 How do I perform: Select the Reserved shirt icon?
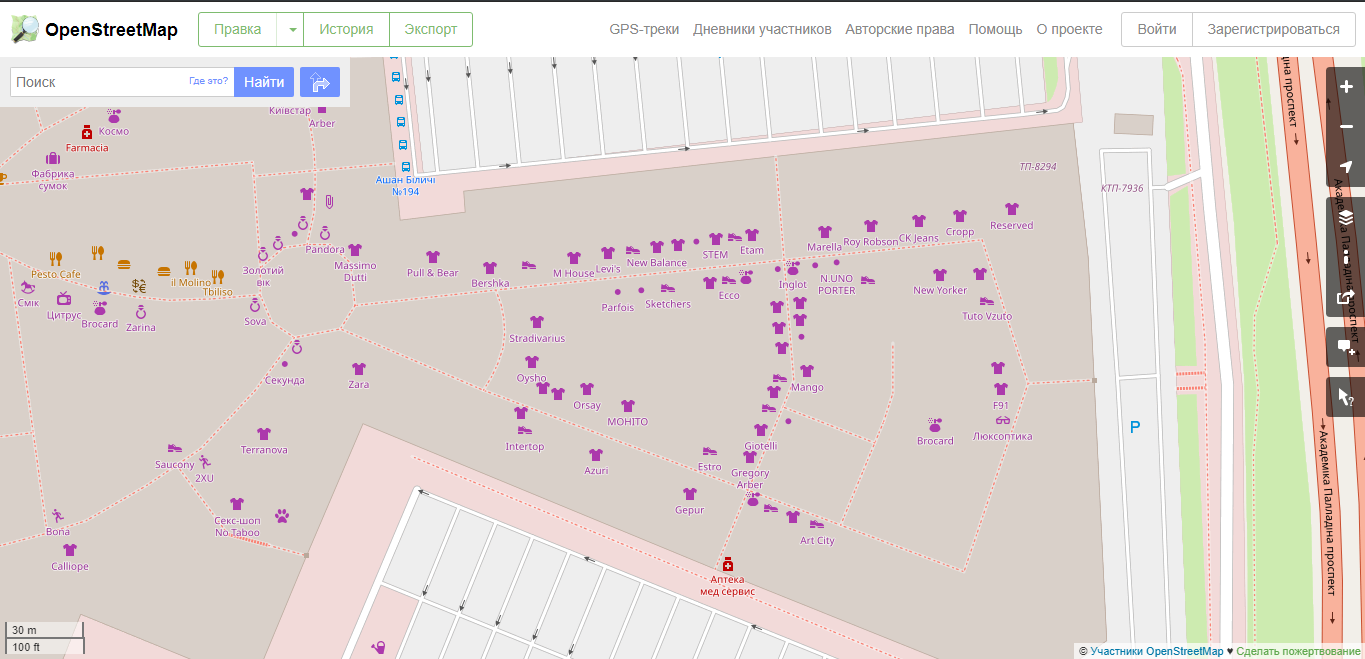pos(1012,209)
